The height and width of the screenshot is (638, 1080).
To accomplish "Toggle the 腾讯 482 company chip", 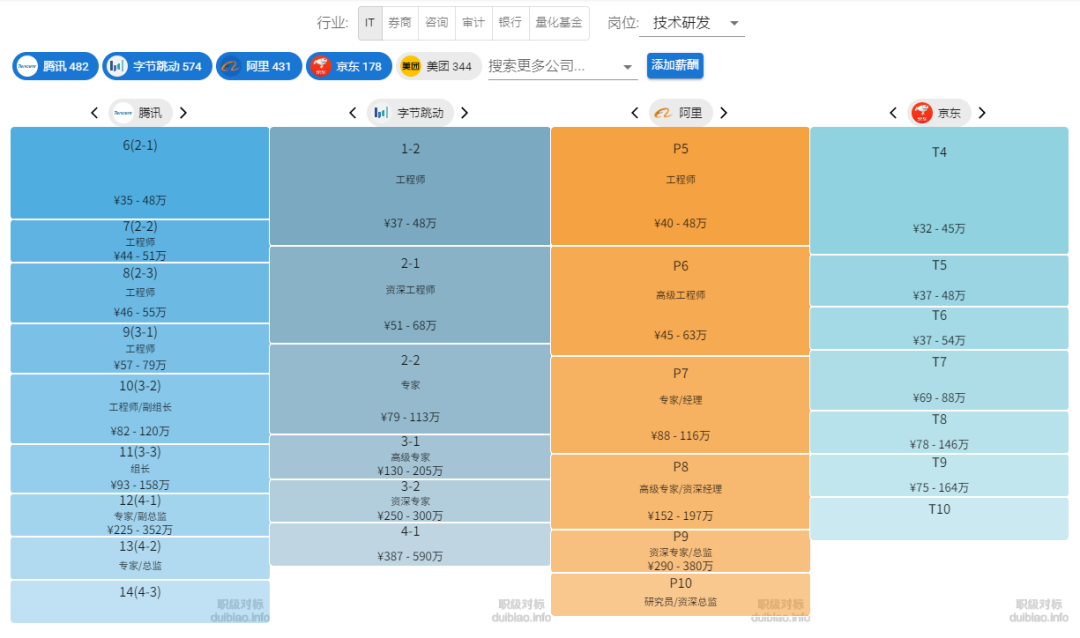I will point(55,66).
